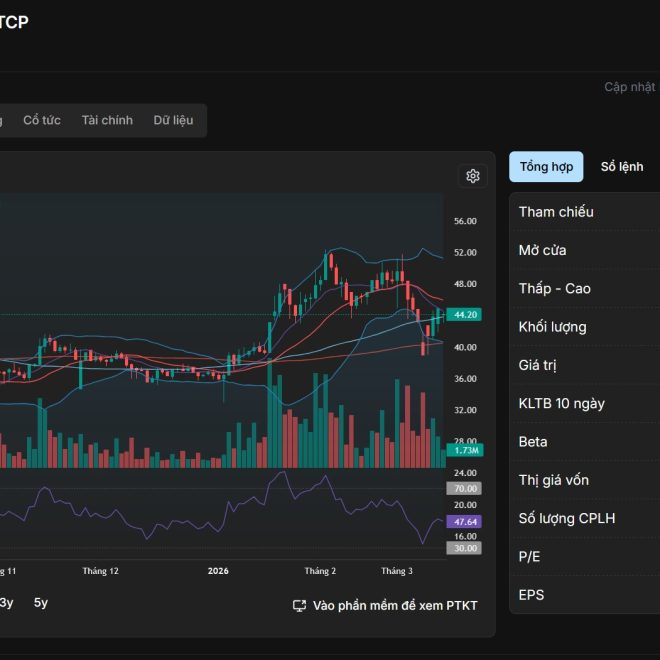Open the Cổ tức tab

[42, 120]
